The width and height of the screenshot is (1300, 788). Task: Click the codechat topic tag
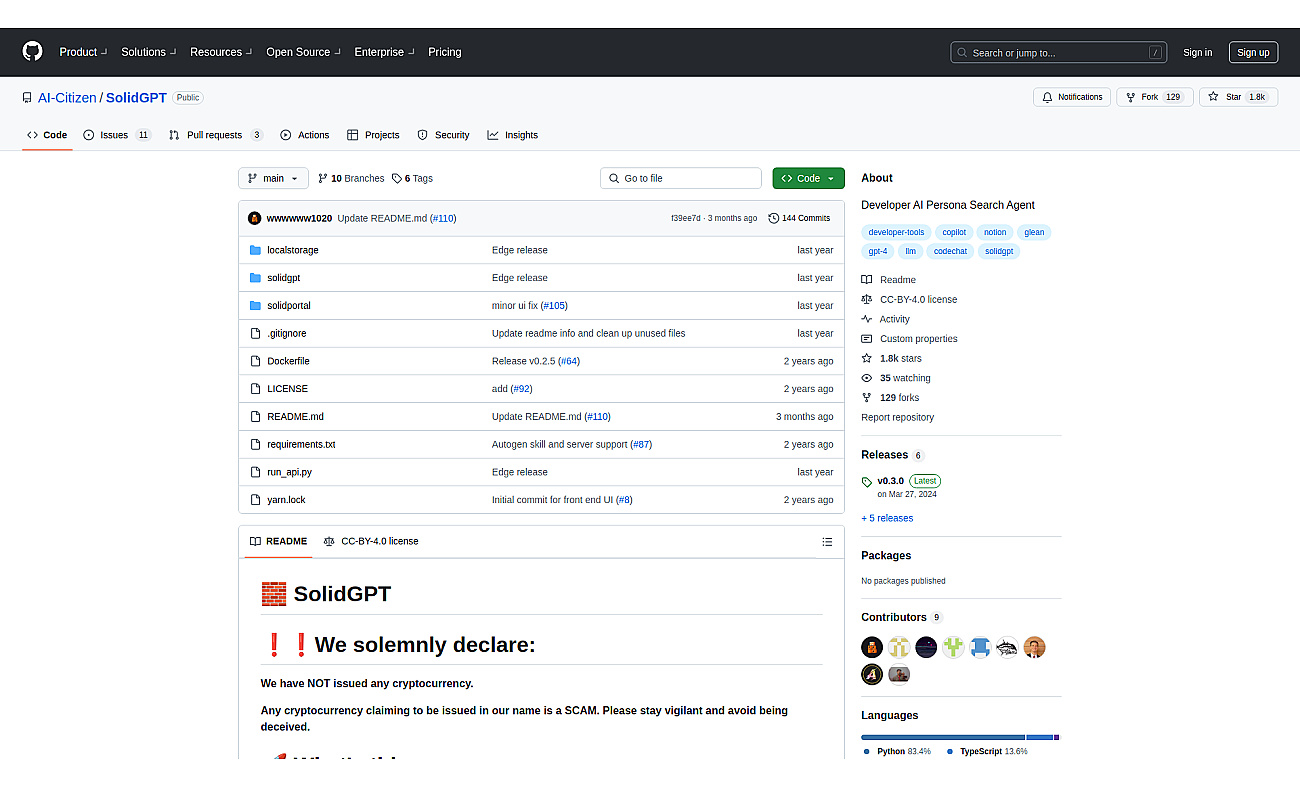pos(950,251)
